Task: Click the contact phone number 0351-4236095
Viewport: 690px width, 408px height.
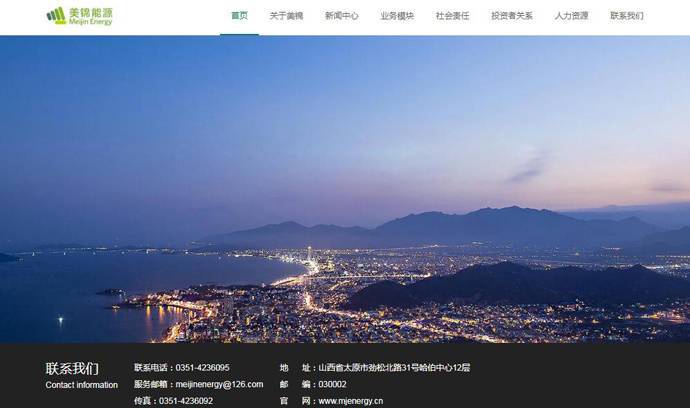Action: click(x=202, y=368)
